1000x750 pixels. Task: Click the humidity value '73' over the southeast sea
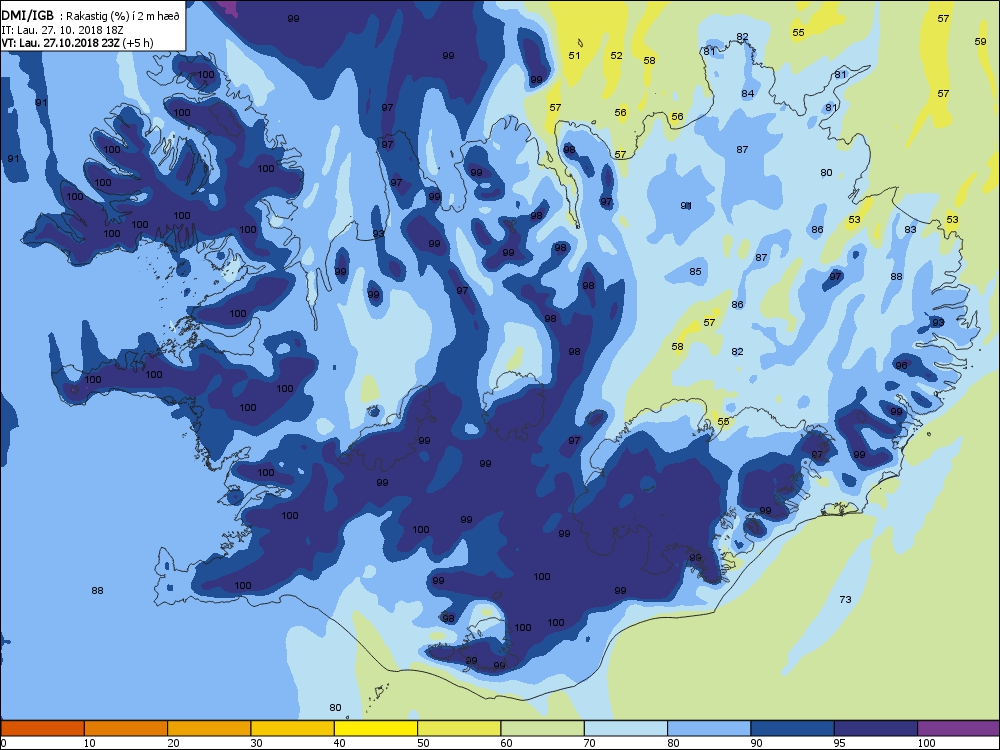845,599
